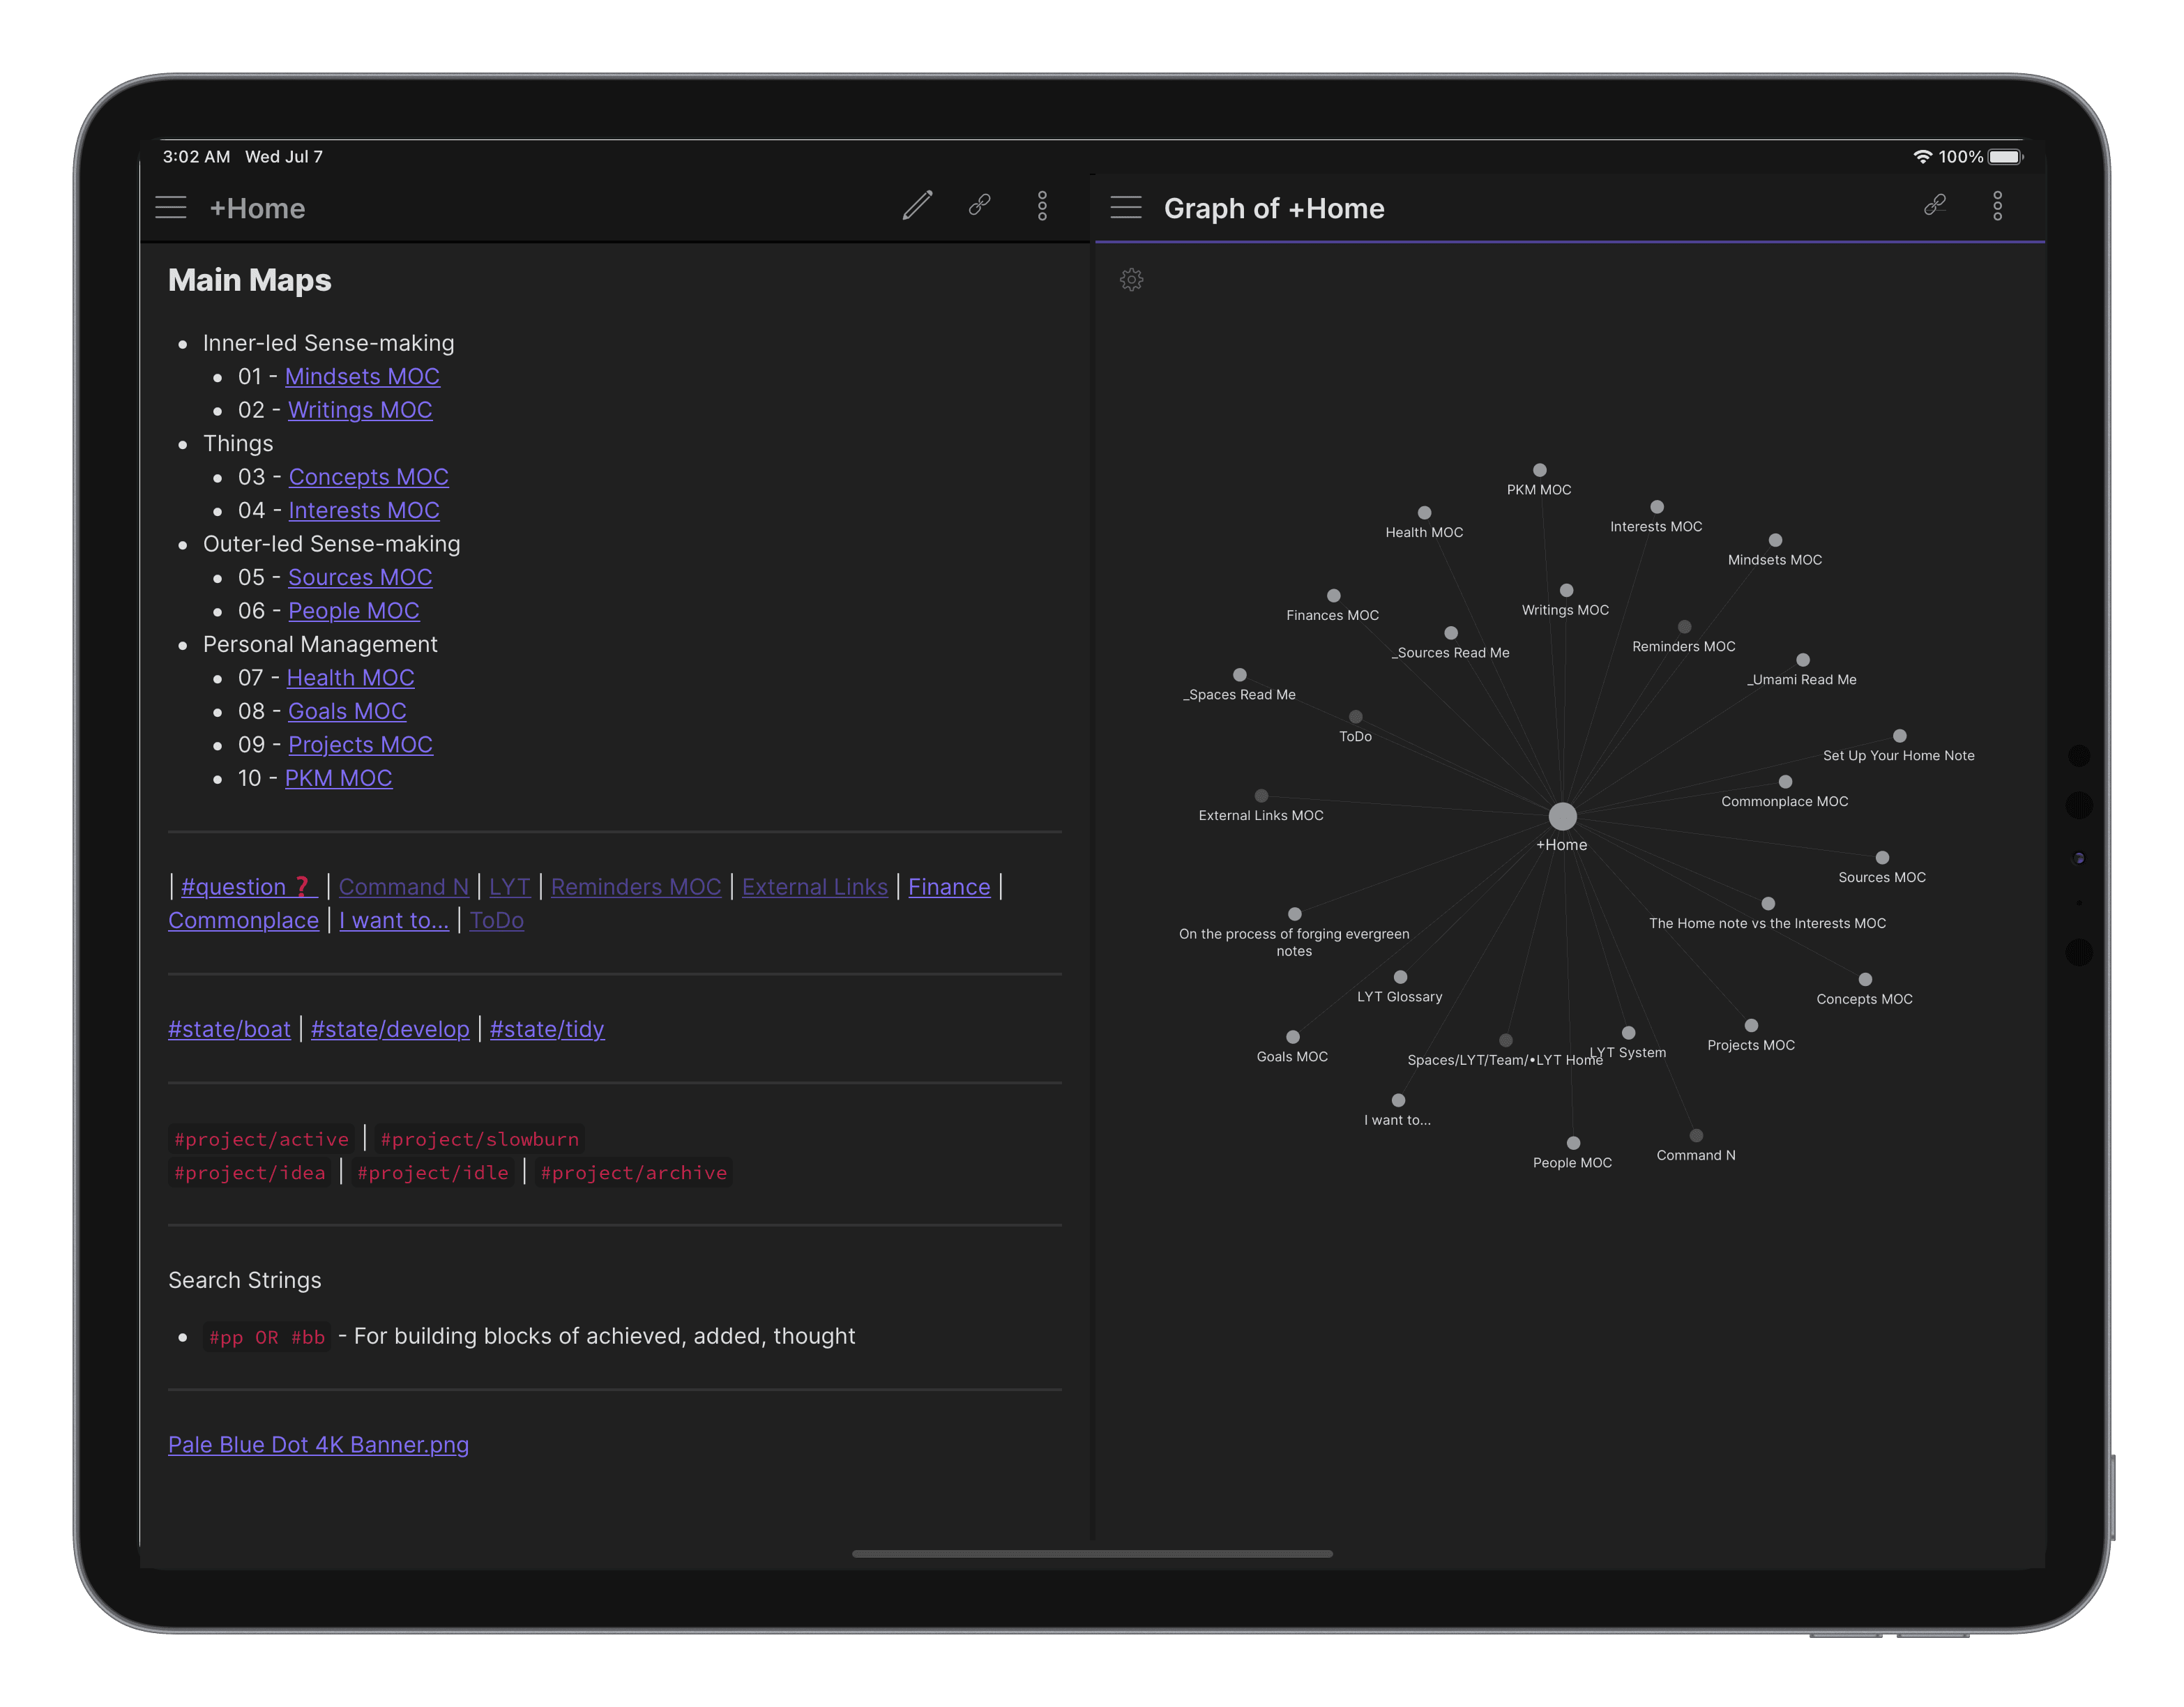Select the Interests MOC graph node
Viewport: 2184px width, 1707px height.
1657,507
